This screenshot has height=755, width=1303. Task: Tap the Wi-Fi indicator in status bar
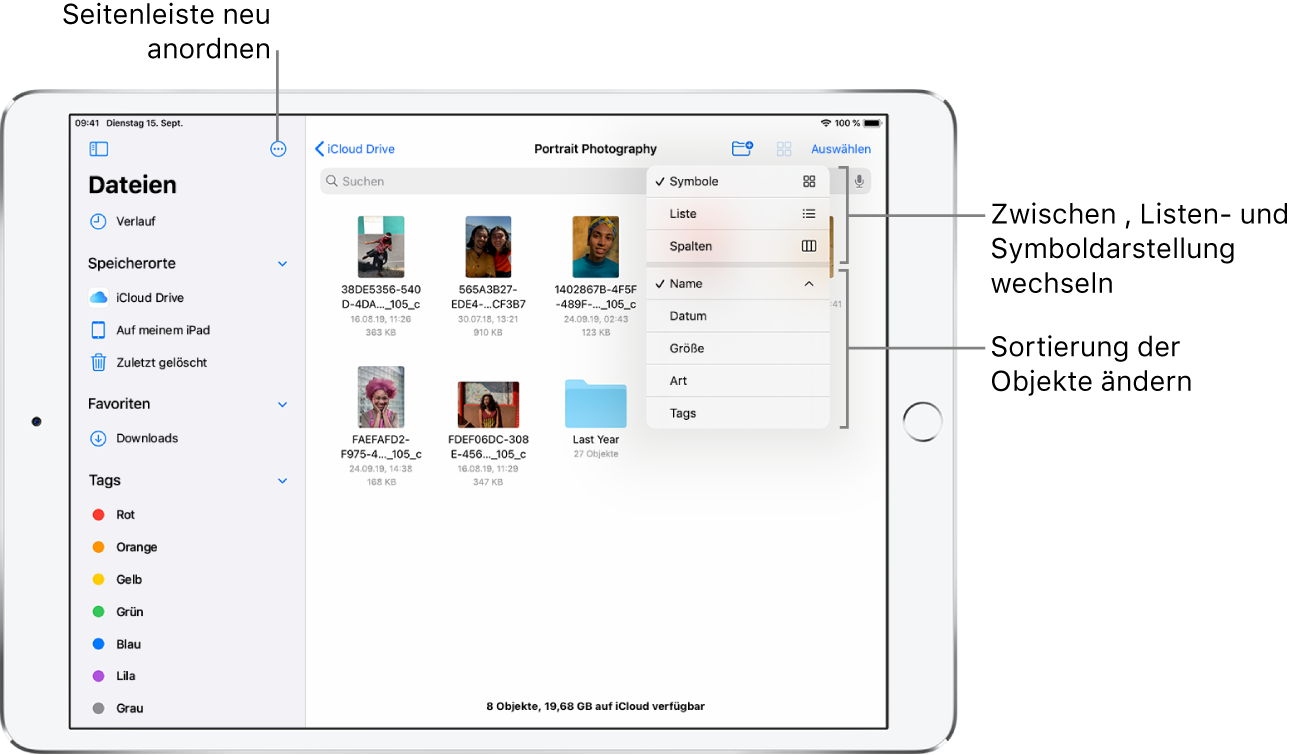825,123
